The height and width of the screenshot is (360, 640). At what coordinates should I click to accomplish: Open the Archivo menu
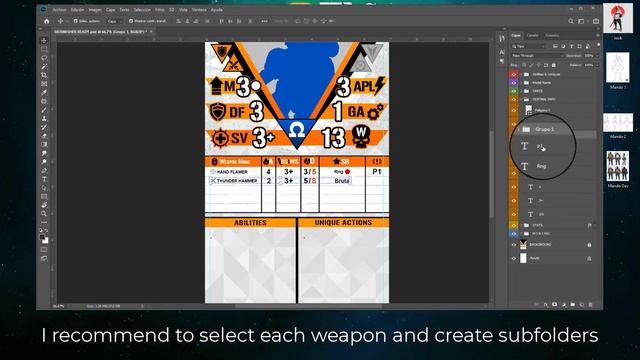(x=59, y=10)
